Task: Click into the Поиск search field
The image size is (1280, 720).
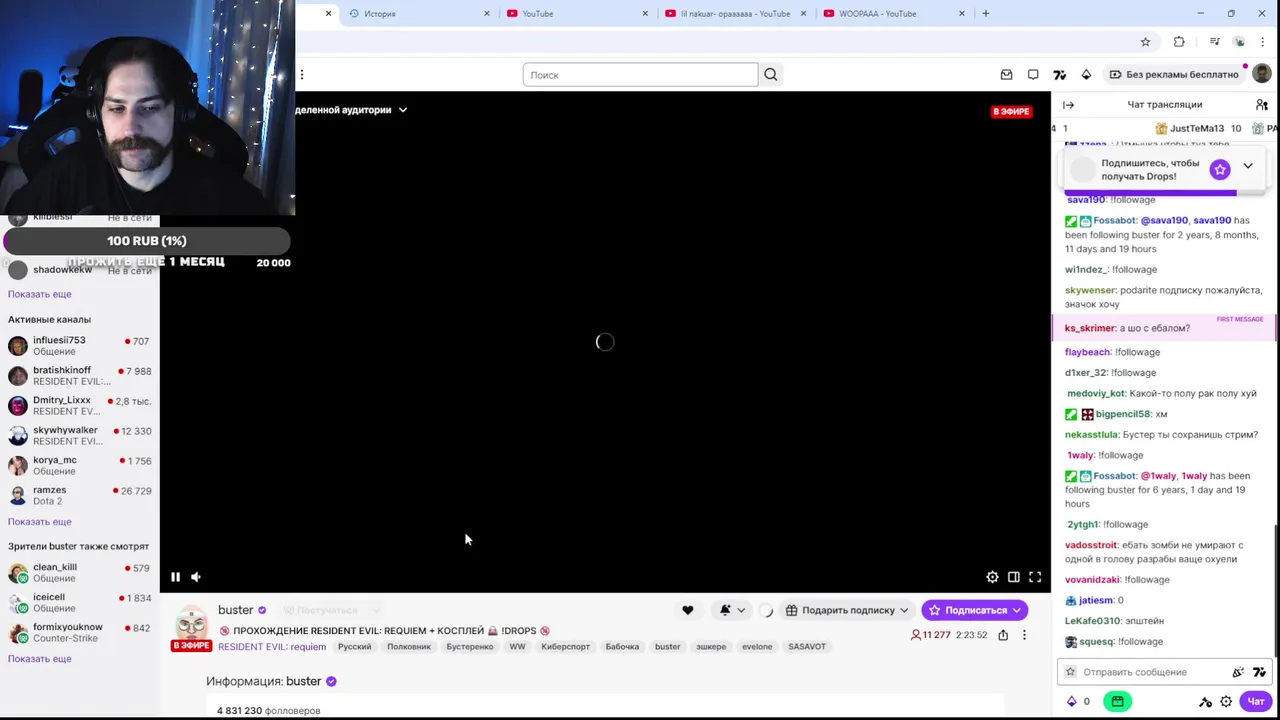Action: (640, 75)
